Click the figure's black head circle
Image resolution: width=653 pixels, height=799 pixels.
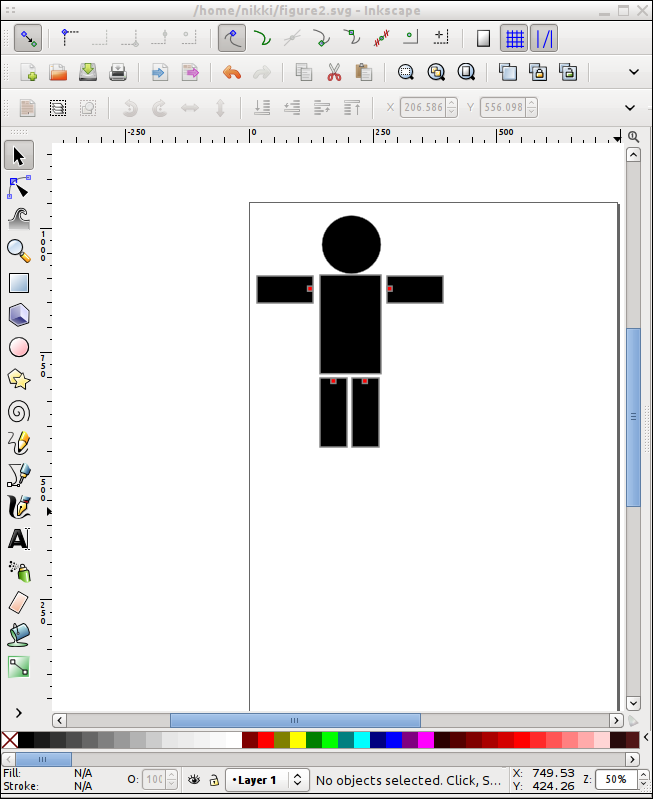351,245
